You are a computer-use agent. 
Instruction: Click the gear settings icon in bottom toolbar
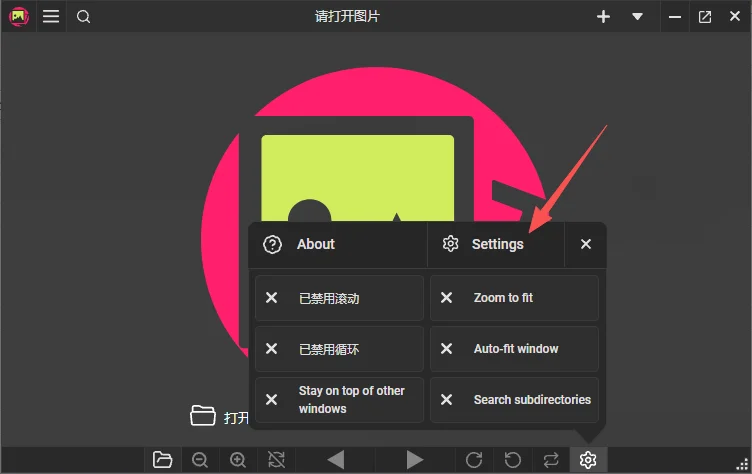[588, 460]
